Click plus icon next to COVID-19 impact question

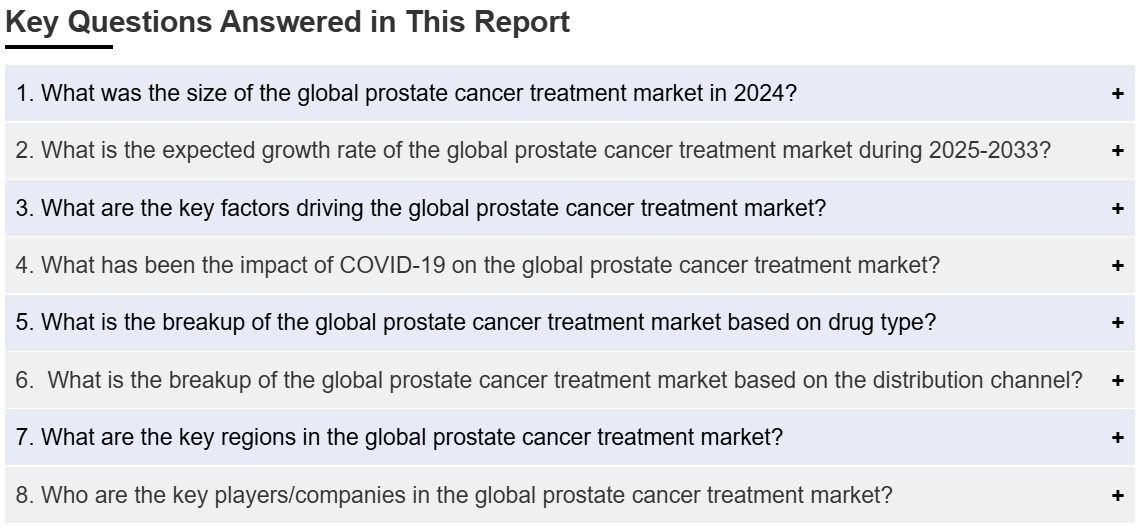tap(1117, 265)
